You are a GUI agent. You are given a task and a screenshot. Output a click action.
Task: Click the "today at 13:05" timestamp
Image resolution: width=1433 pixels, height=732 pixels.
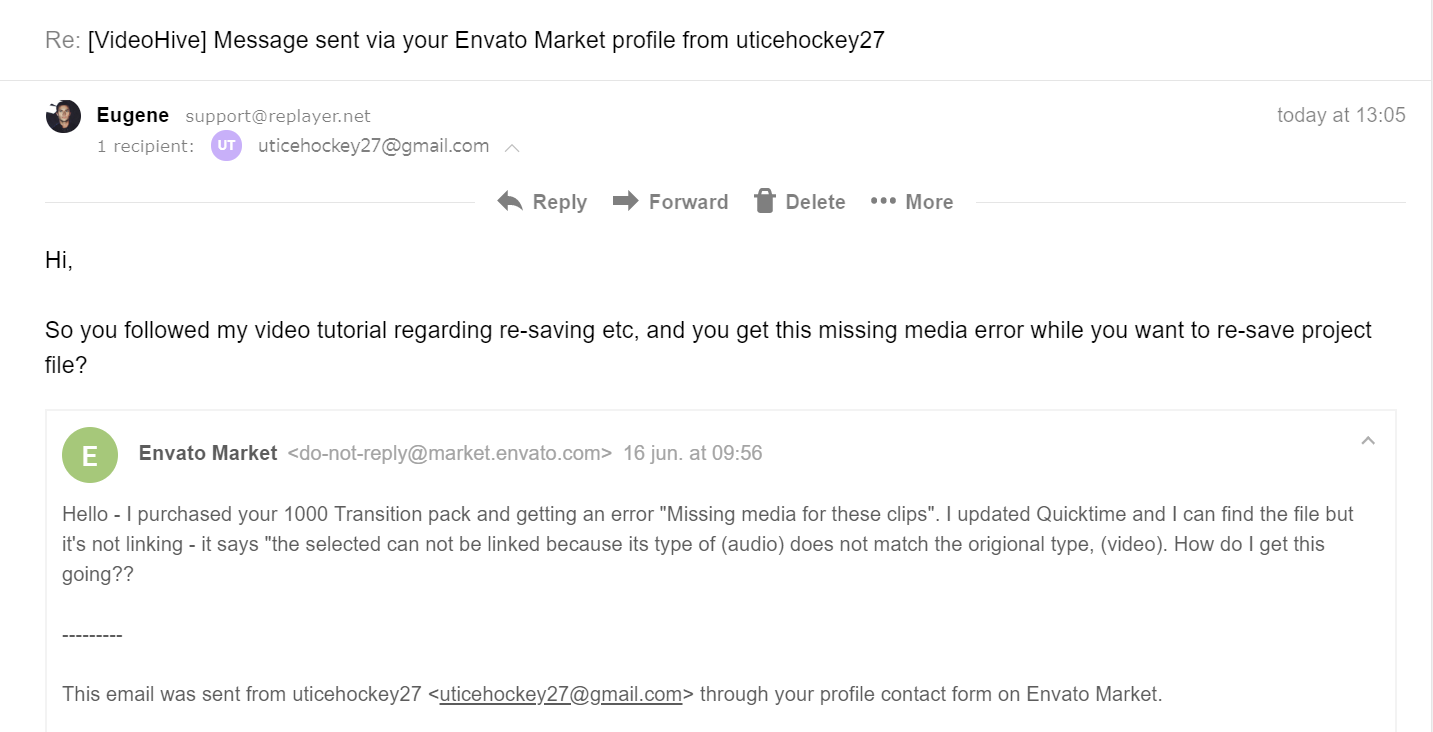click(1341, 115)
